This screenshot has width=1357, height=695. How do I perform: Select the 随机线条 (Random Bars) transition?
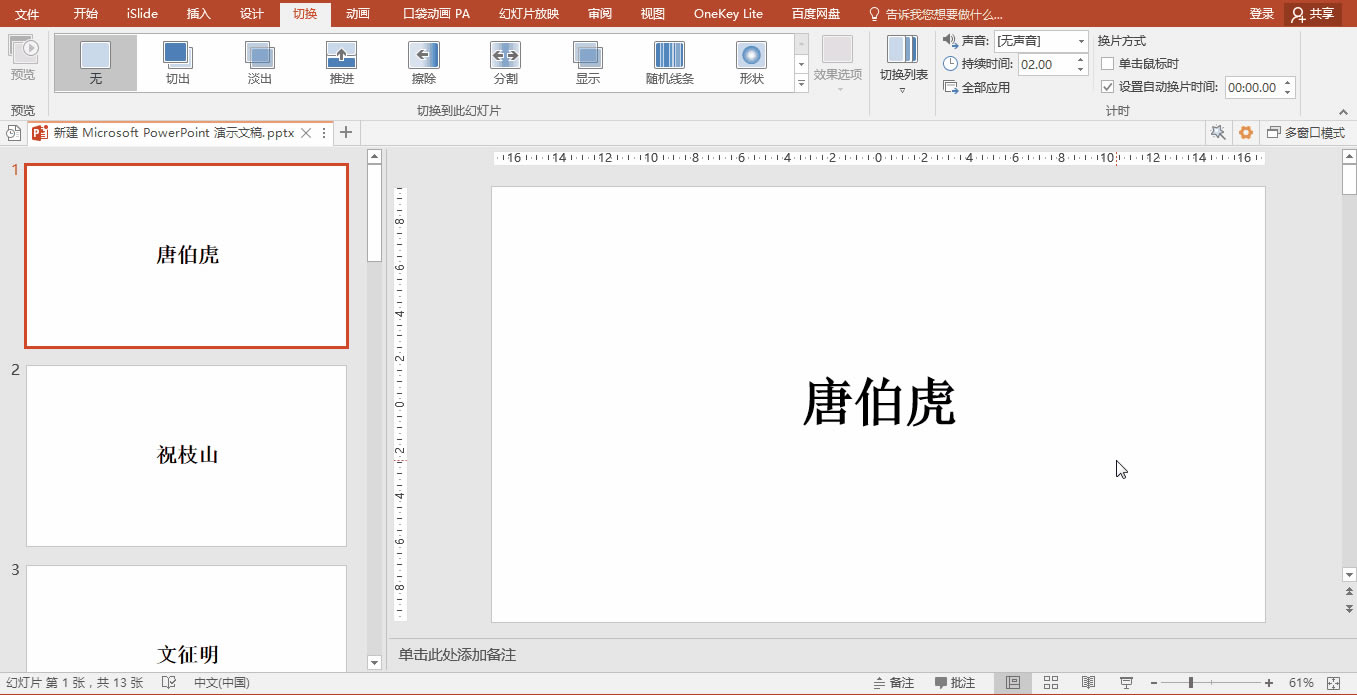669,62
